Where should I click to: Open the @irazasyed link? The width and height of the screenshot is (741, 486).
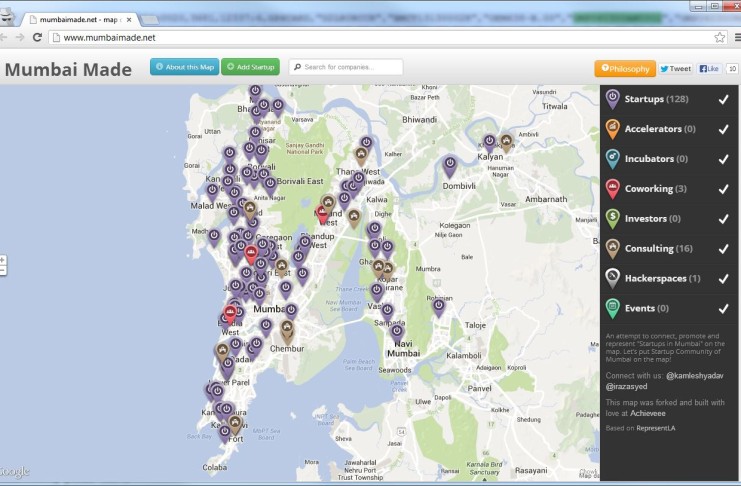tap(627, 386)
